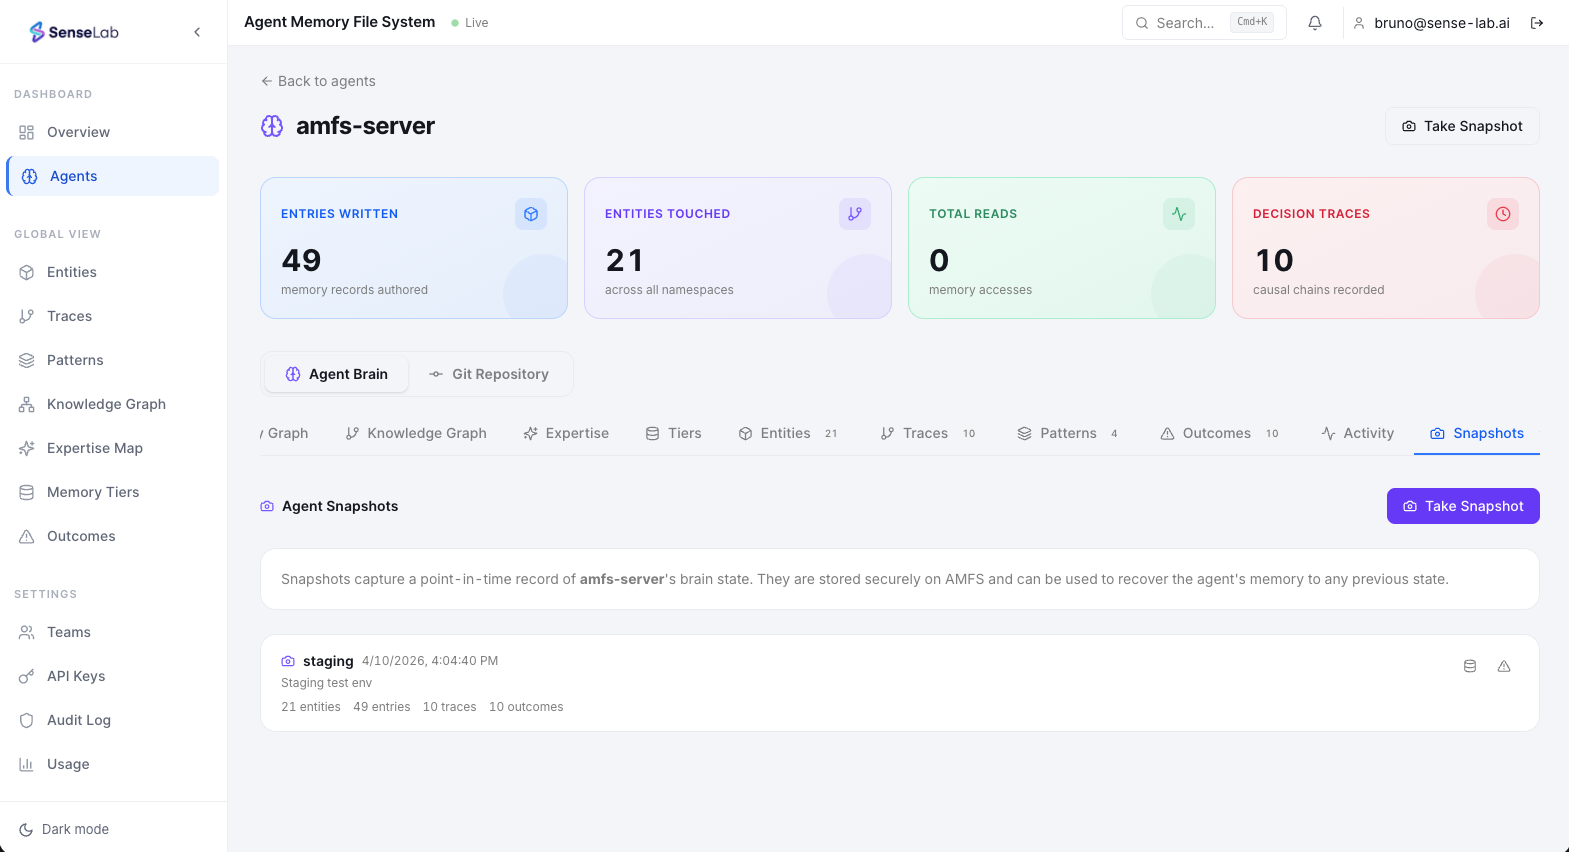This screenshot has height=852, width=1569.
Task: Focus the Search input field
Action: click(1186, 23)
